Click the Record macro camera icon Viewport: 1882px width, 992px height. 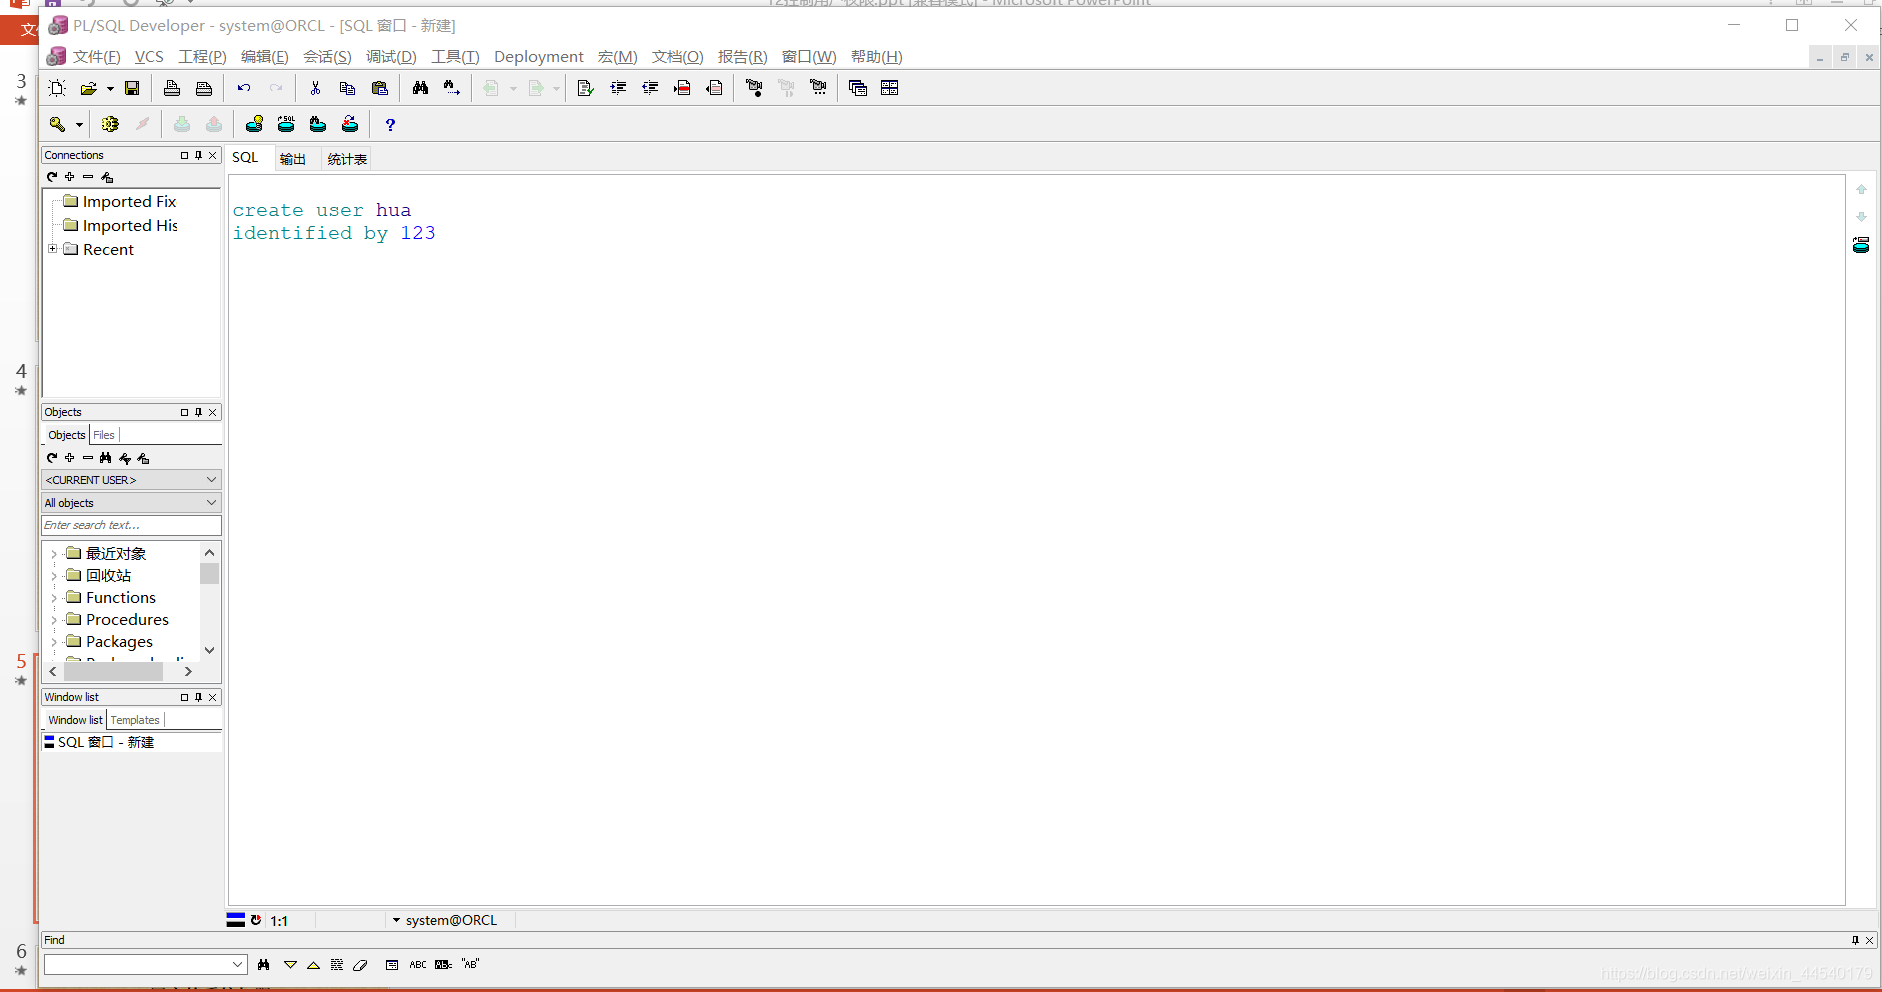click(x=754, y=88)
